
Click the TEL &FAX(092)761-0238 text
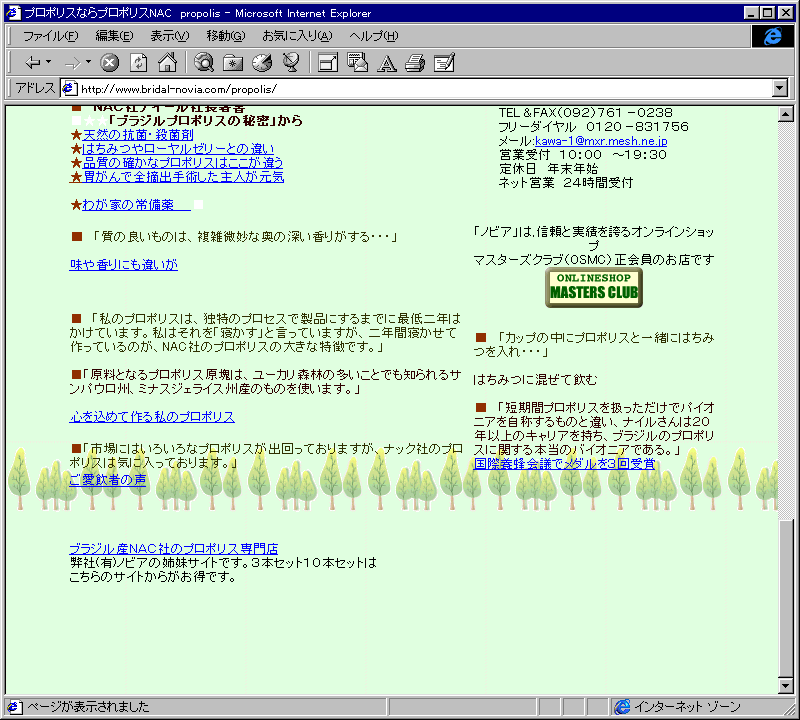point(586,113)
